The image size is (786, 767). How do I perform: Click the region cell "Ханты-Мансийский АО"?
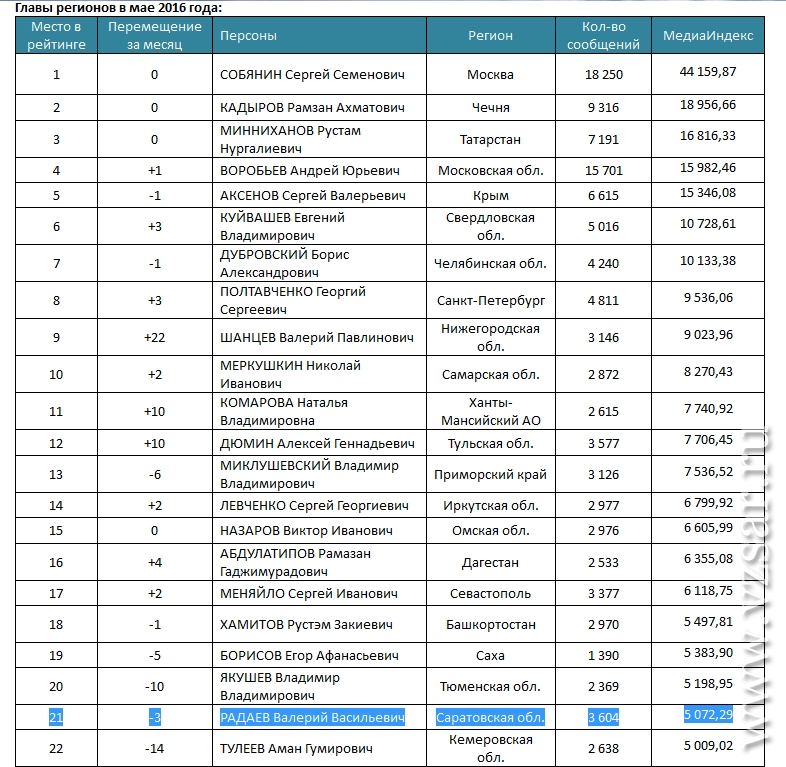coord(491,412)
